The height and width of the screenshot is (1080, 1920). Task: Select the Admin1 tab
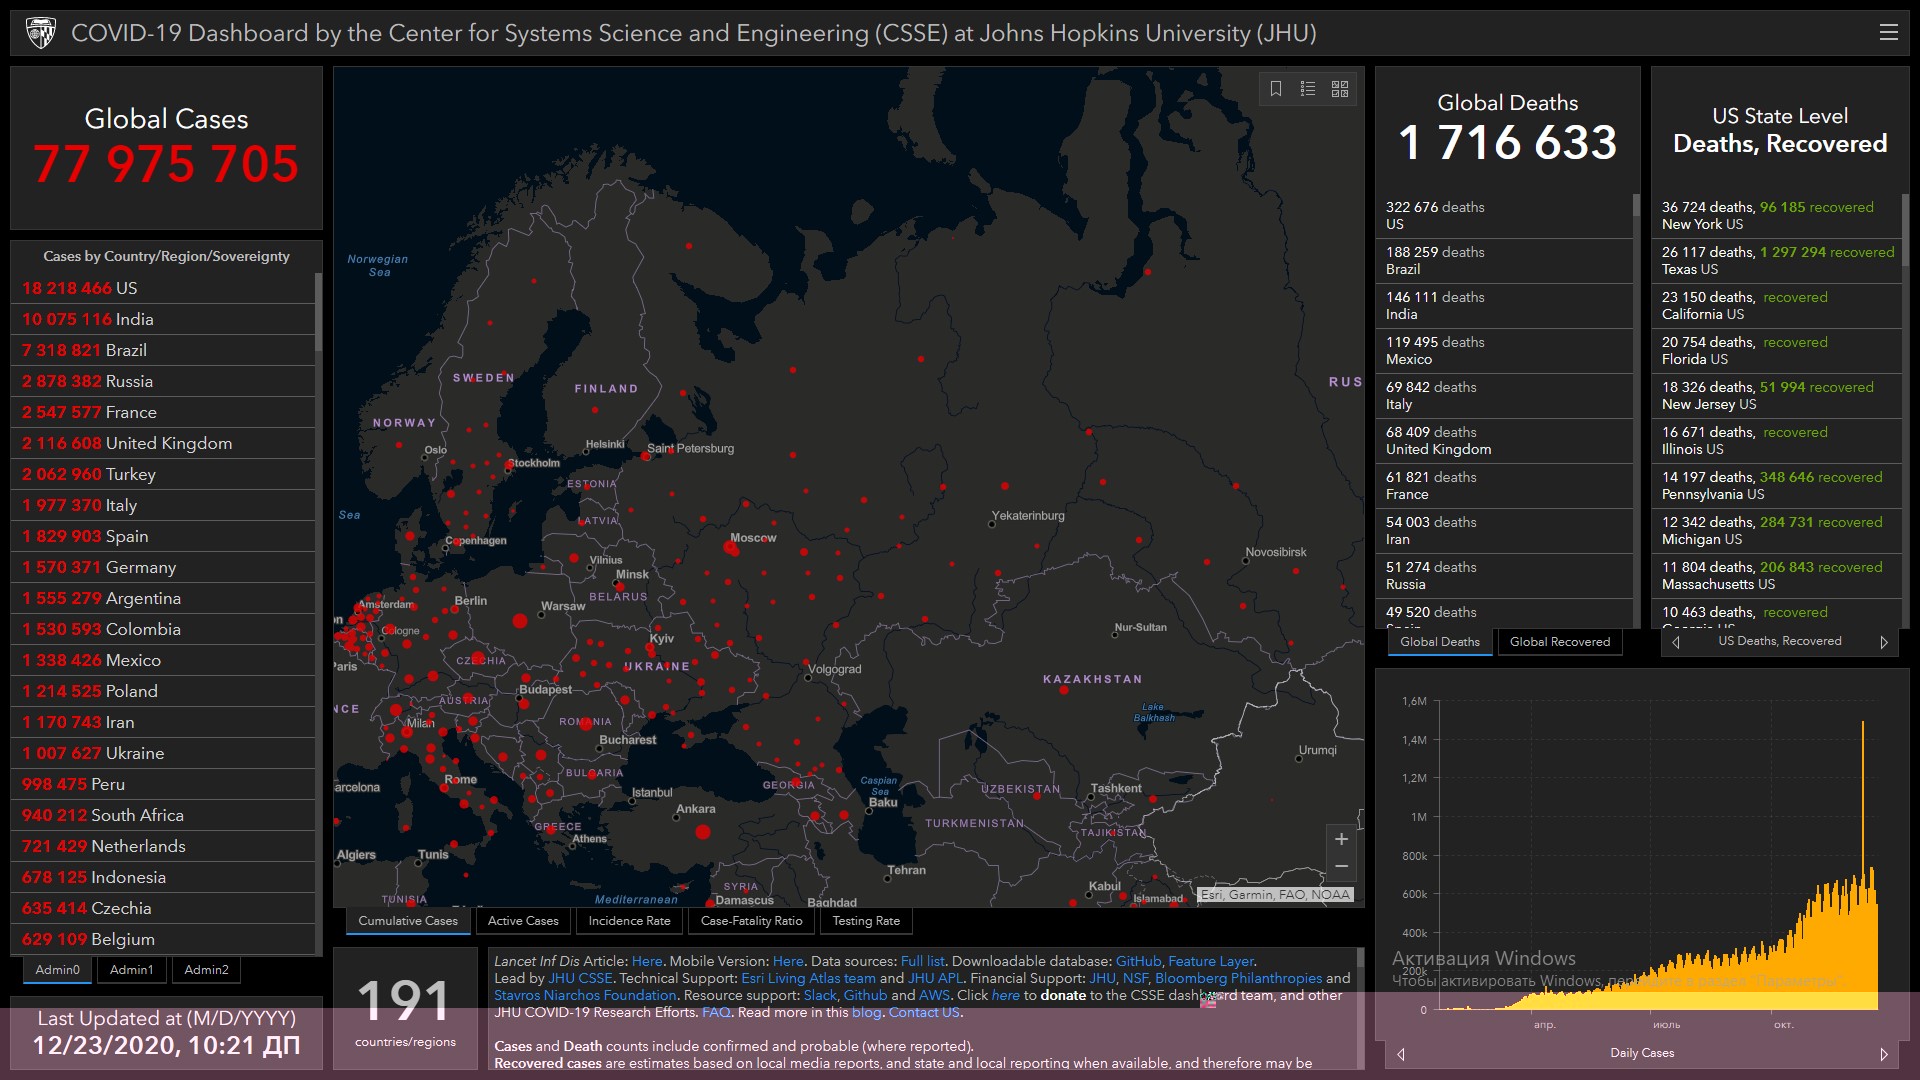click(x=131, y=969)
